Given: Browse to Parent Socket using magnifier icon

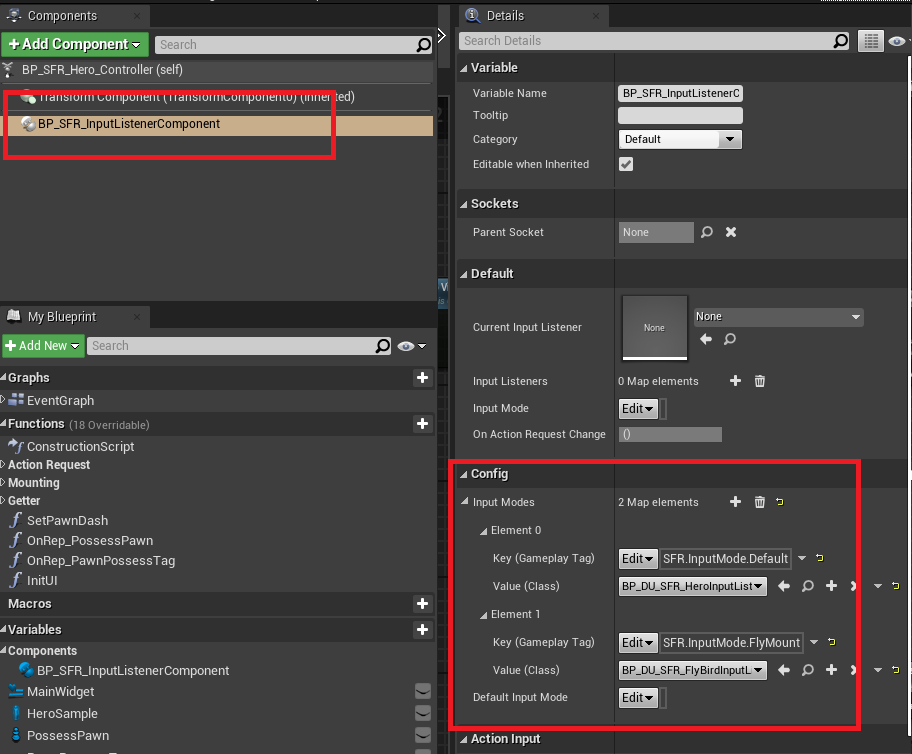Looking at the screenshot, I should pyautogui.click(x=707, y=232).
